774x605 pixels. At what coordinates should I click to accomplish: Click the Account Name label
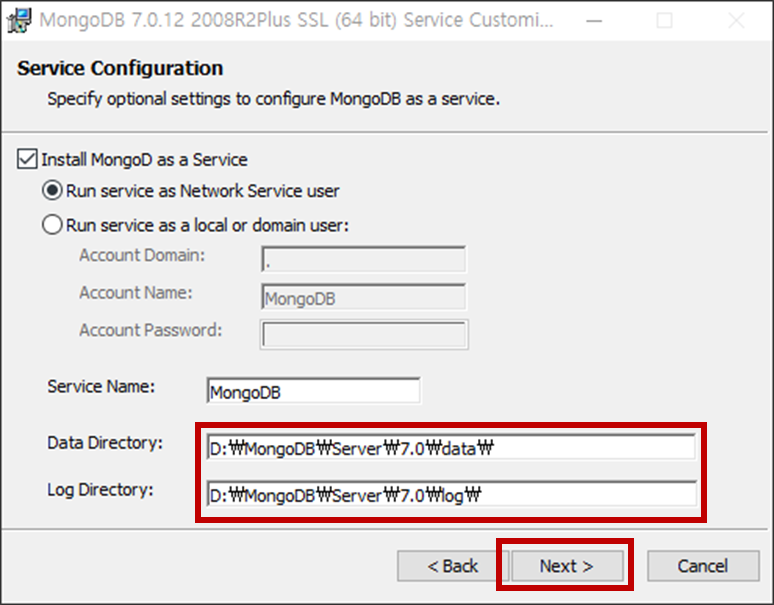pyautogui.click(x=136, y=293)
